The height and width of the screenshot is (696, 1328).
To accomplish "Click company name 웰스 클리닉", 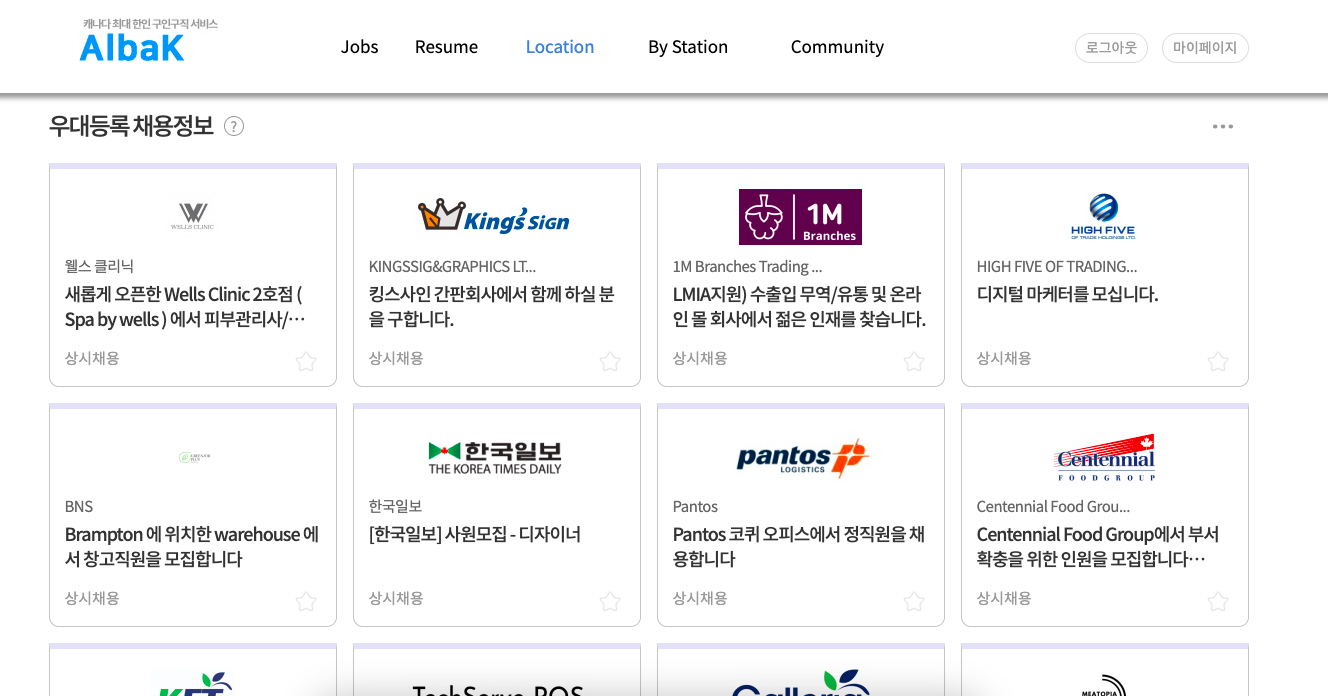I will click(x=99, y=266).
